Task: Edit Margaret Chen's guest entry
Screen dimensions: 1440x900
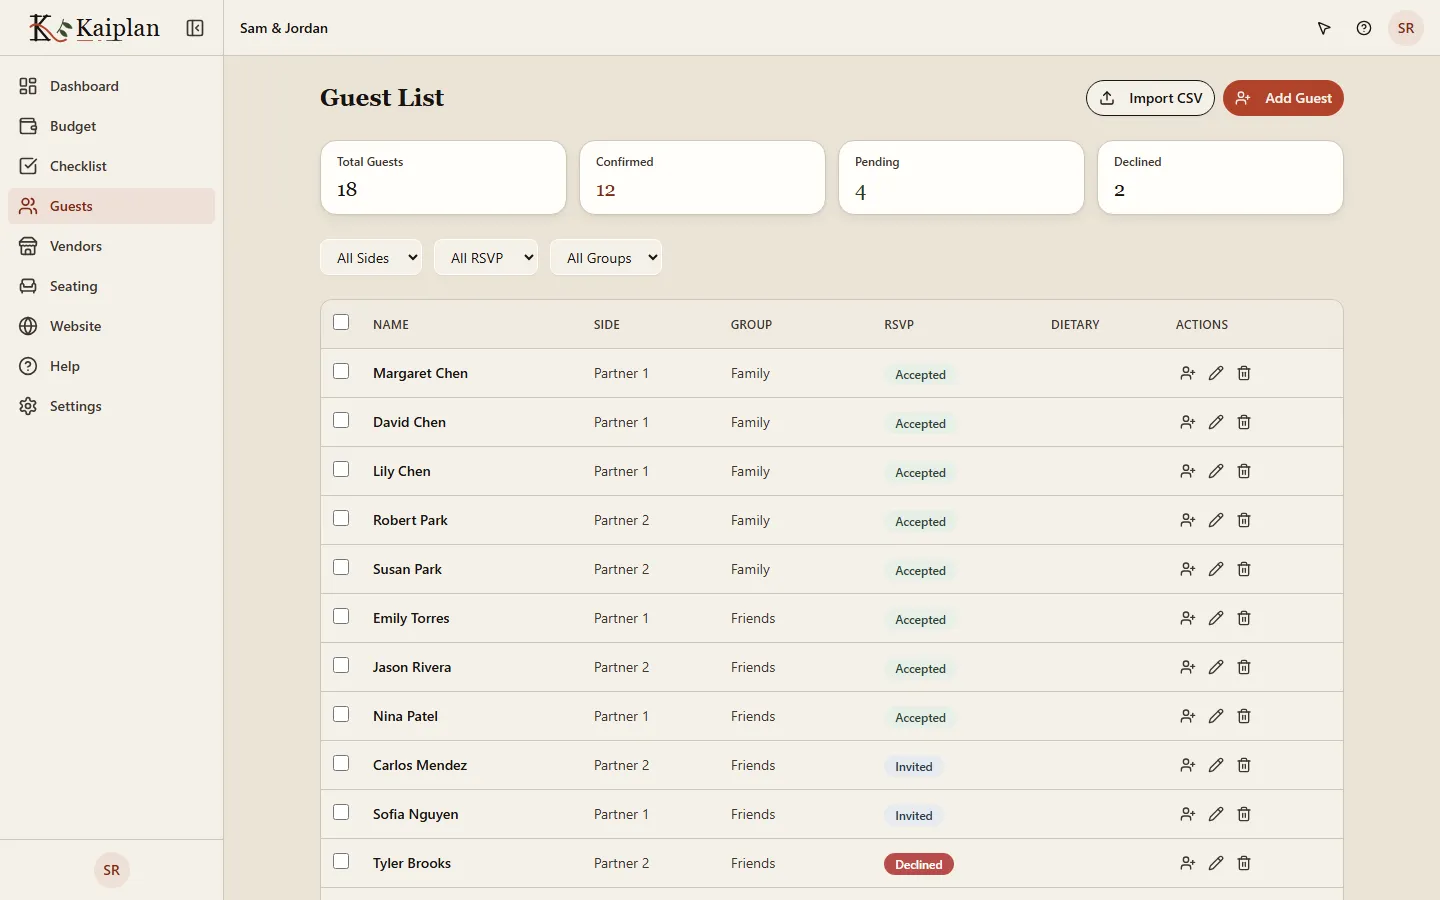Action: point(1216,373)
